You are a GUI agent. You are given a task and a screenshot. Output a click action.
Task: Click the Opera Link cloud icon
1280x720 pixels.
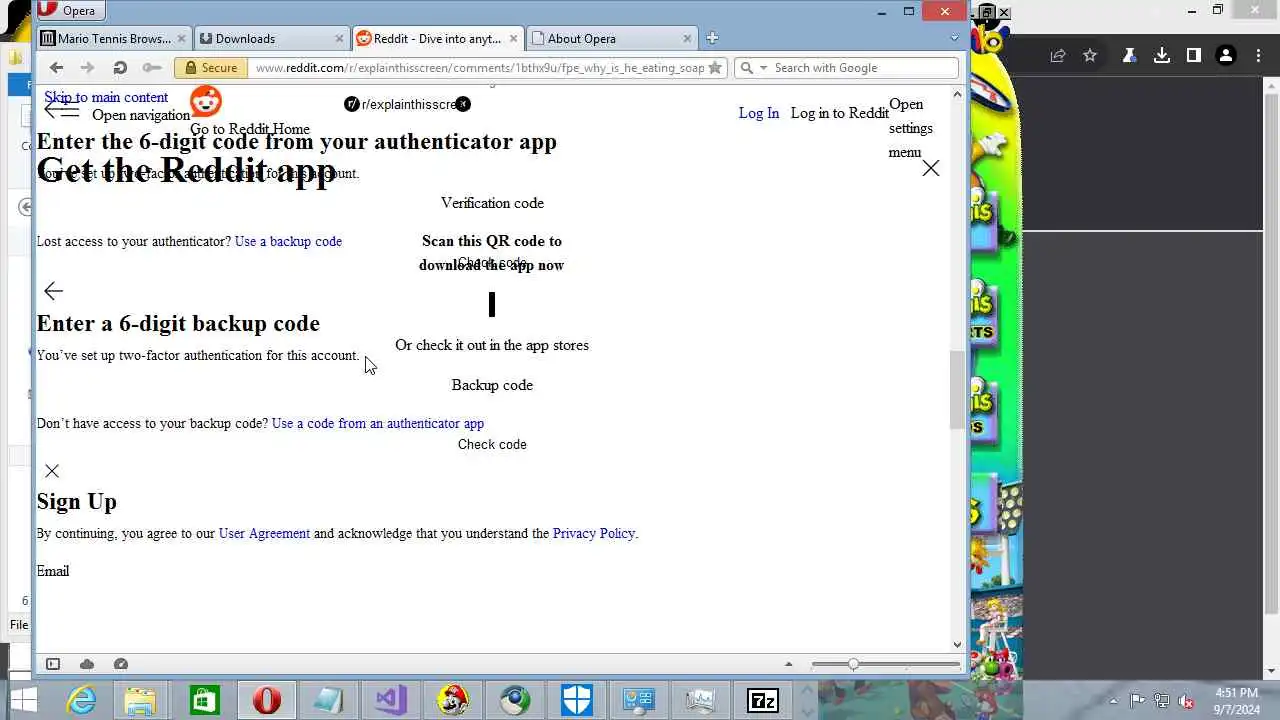click(87, 664)
